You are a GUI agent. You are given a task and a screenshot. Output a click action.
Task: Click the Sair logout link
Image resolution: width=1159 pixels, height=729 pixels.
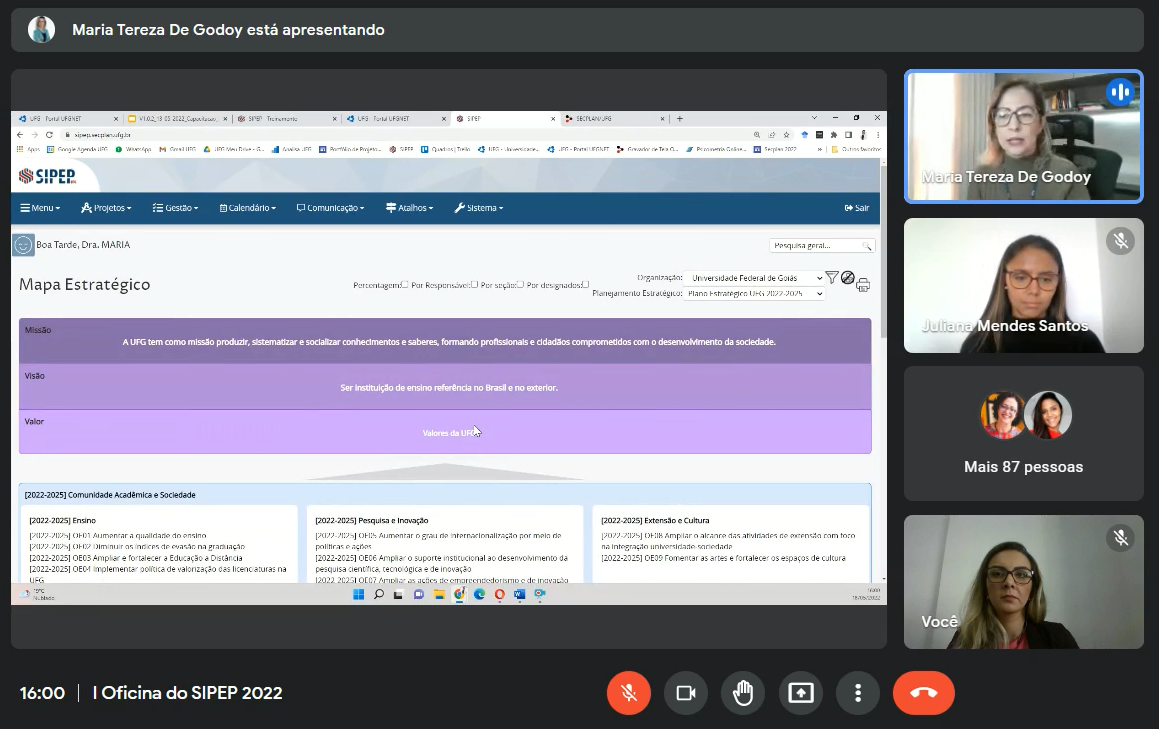pyautogui.click(x=857, y=208)
